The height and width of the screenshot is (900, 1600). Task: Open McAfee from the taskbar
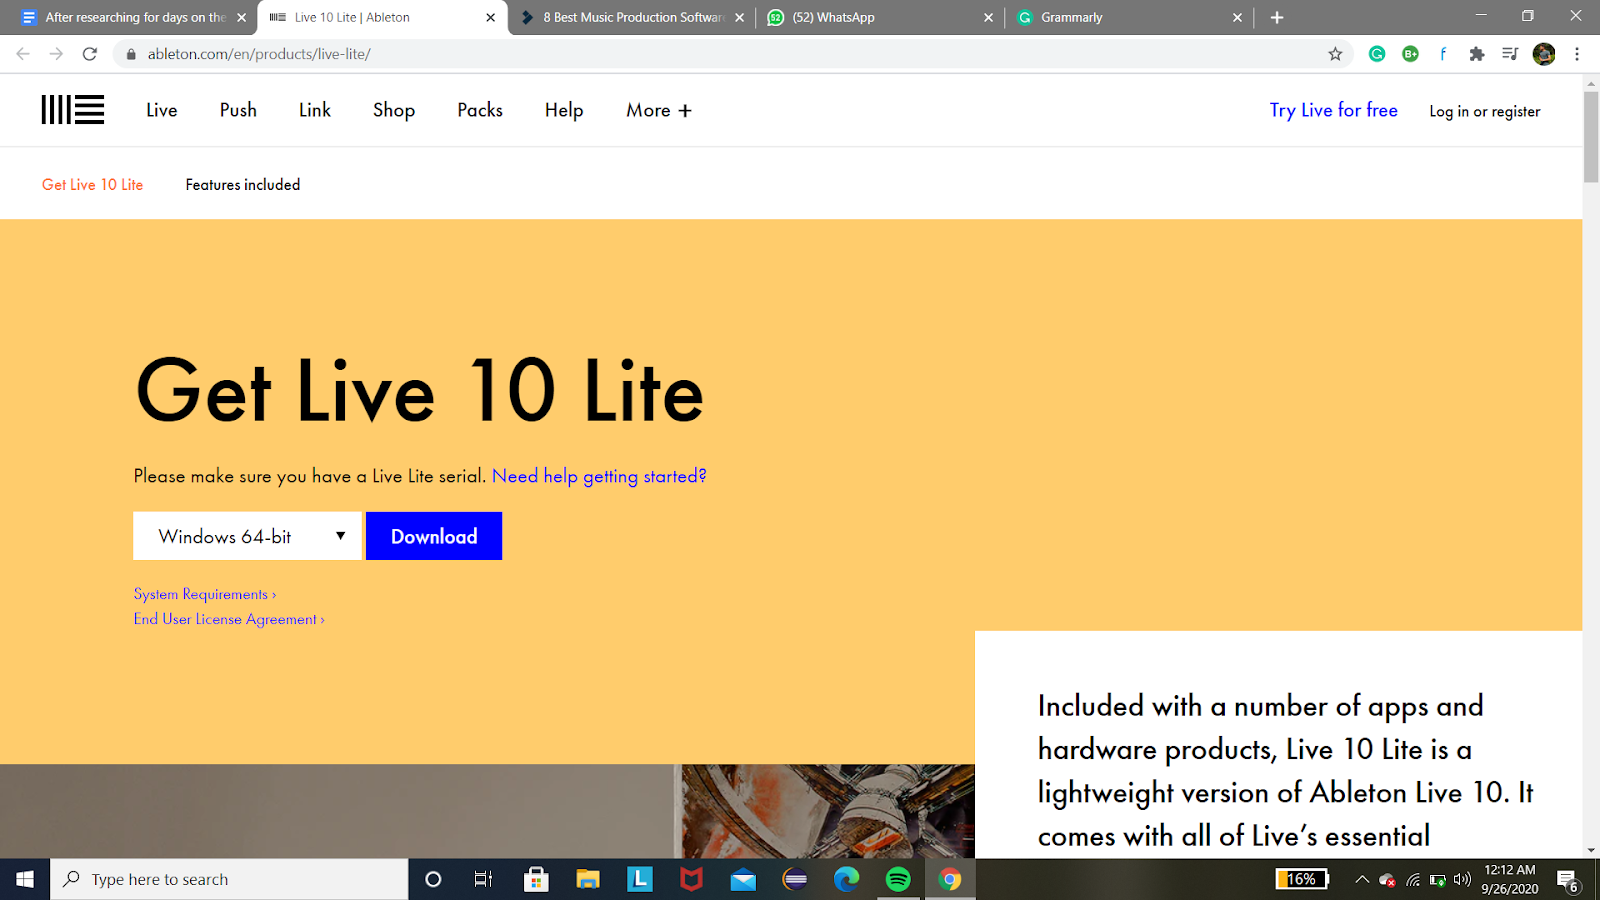[691, 879]
